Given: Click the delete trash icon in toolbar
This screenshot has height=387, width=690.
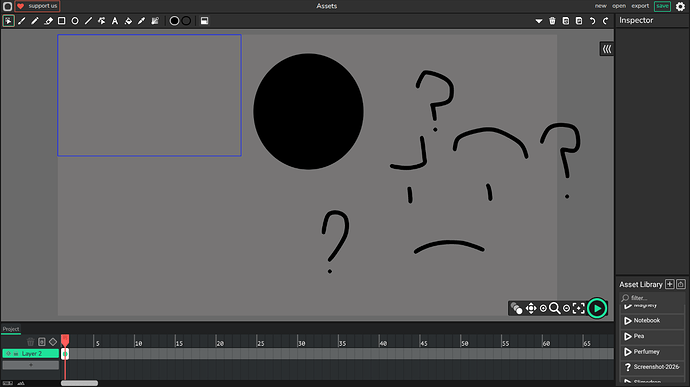Looking at the screenshot, I should [552, 21].
